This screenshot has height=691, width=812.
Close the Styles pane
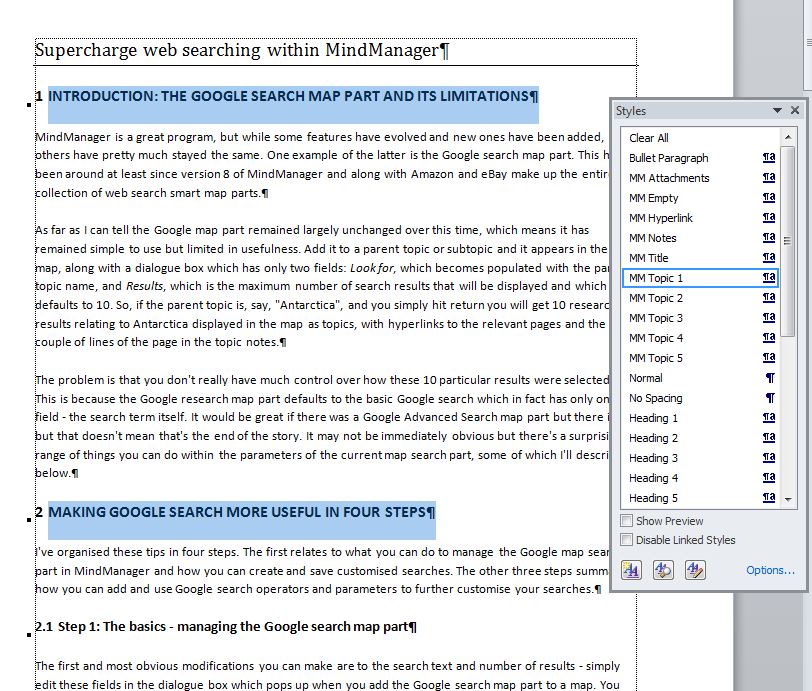click(795, 111)
